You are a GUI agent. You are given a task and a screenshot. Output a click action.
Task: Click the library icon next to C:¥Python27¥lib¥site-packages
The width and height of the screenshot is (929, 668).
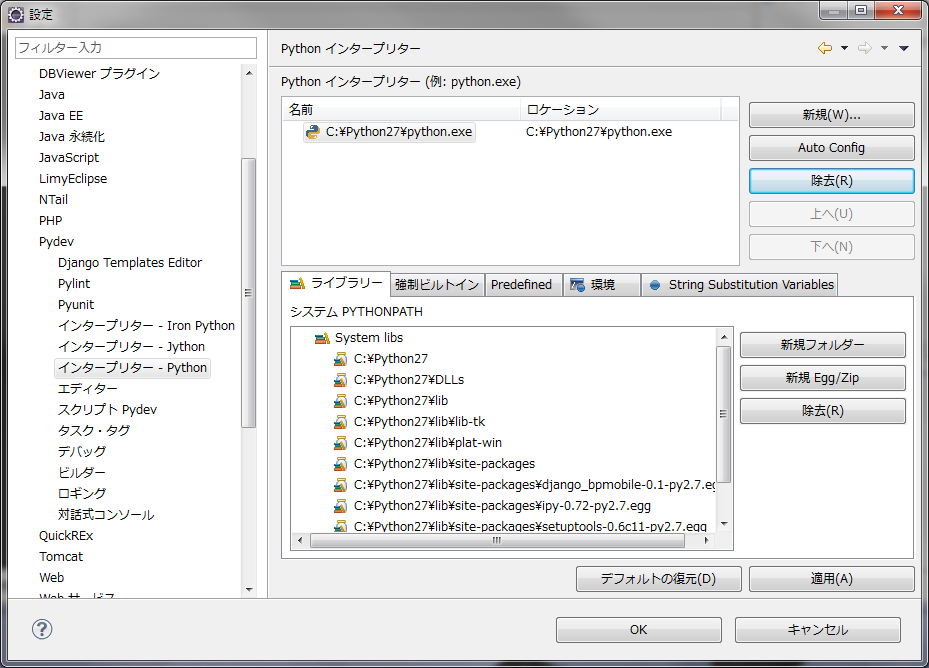pos(340,464)
